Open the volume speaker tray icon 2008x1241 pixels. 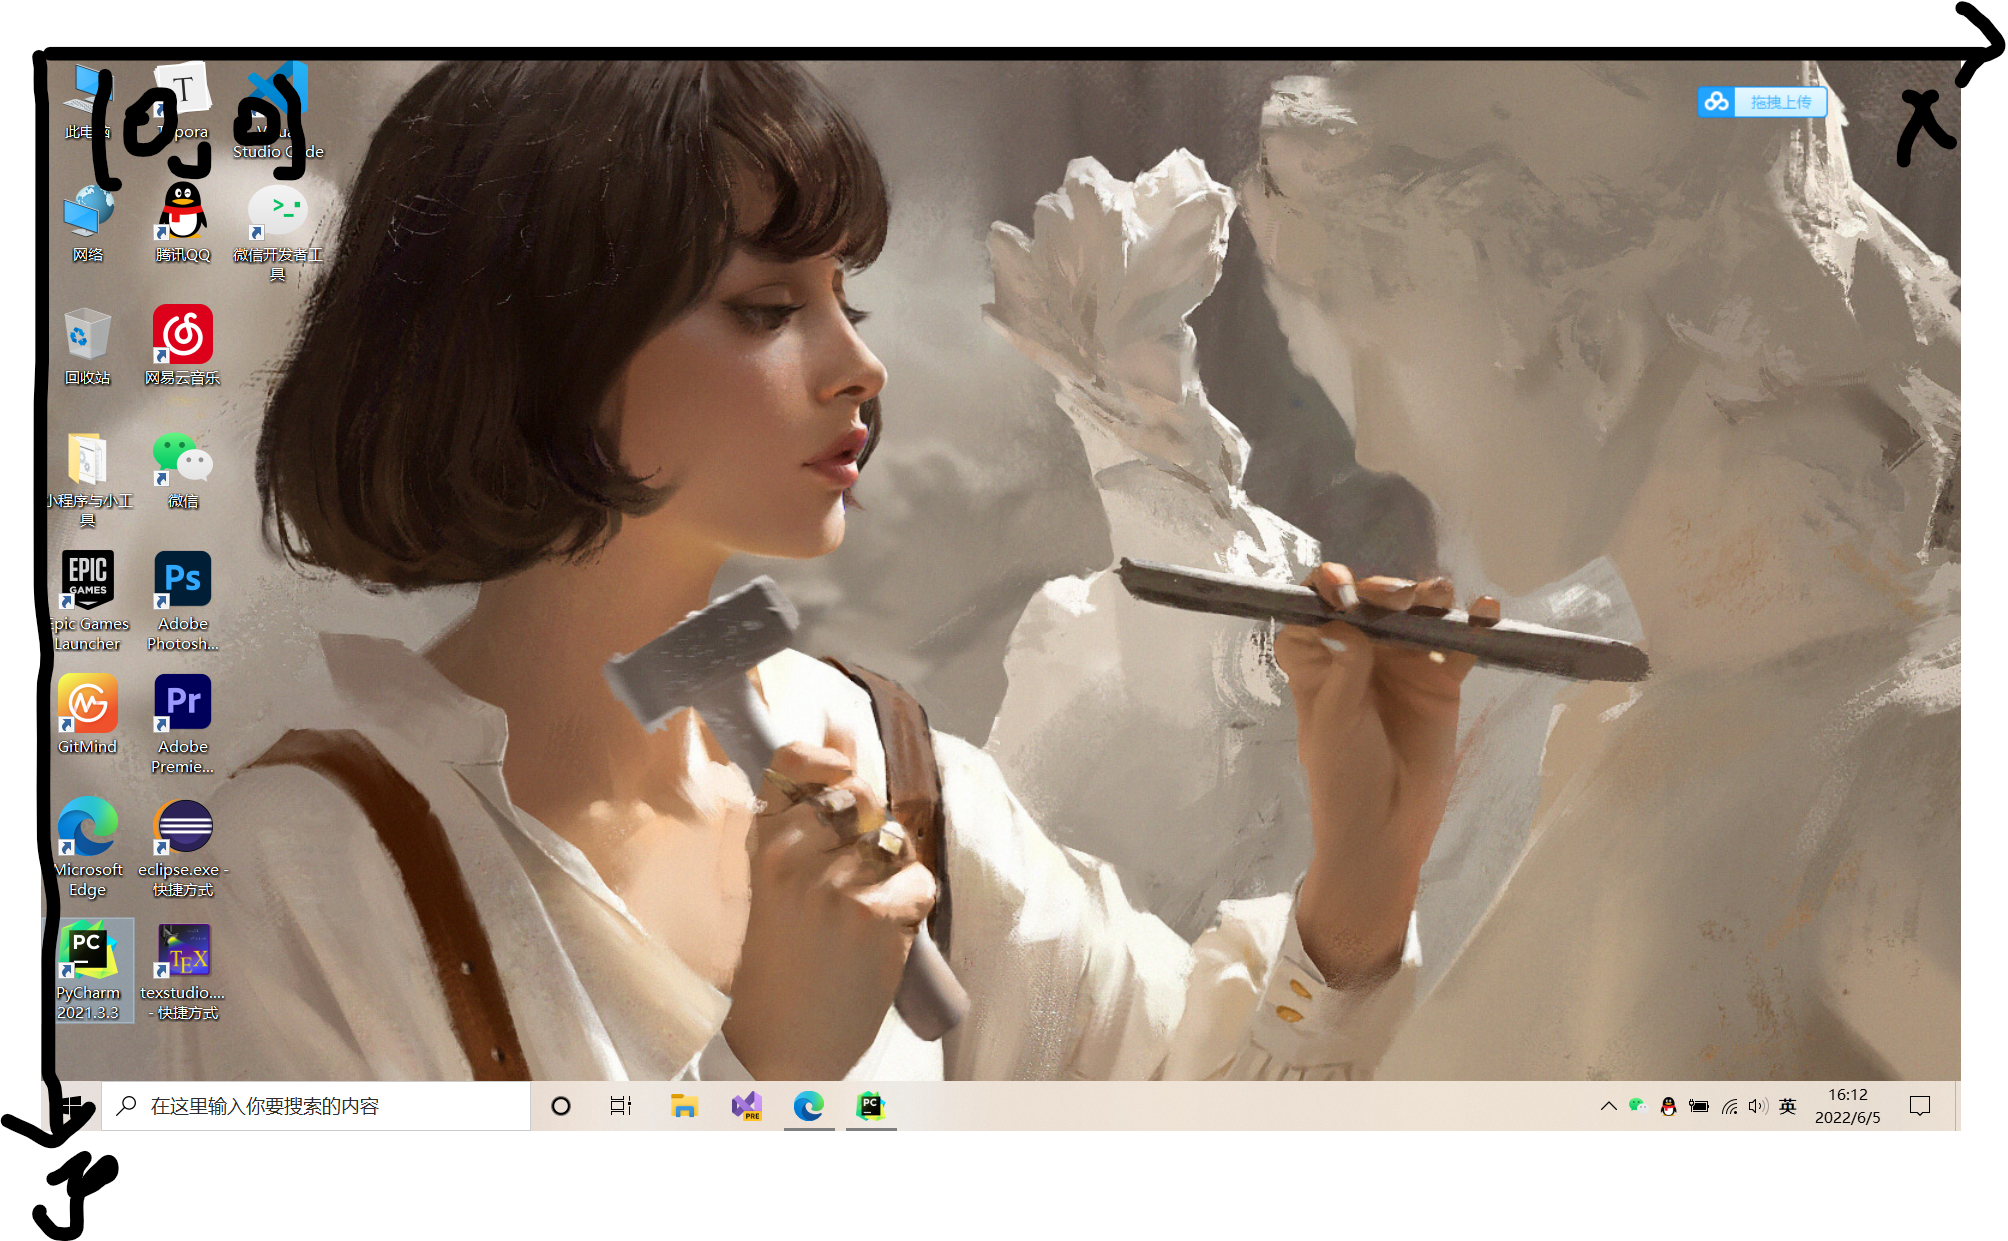click(1758, 1106)
